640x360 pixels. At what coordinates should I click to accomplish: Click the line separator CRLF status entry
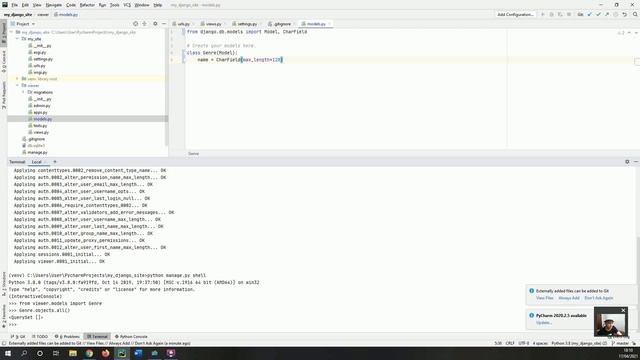[x=510, y=344]
